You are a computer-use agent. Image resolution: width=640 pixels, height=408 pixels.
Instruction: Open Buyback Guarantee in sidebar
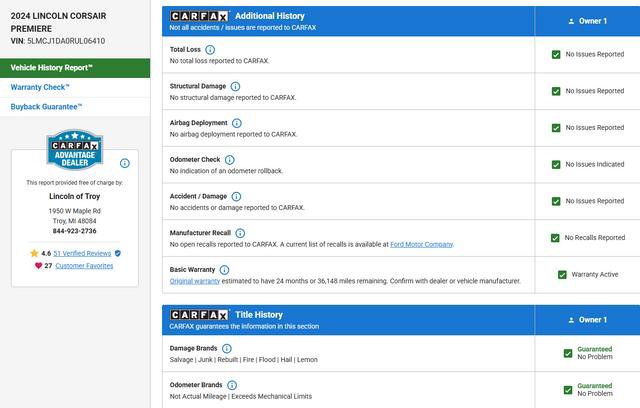(x=46, y=106)
